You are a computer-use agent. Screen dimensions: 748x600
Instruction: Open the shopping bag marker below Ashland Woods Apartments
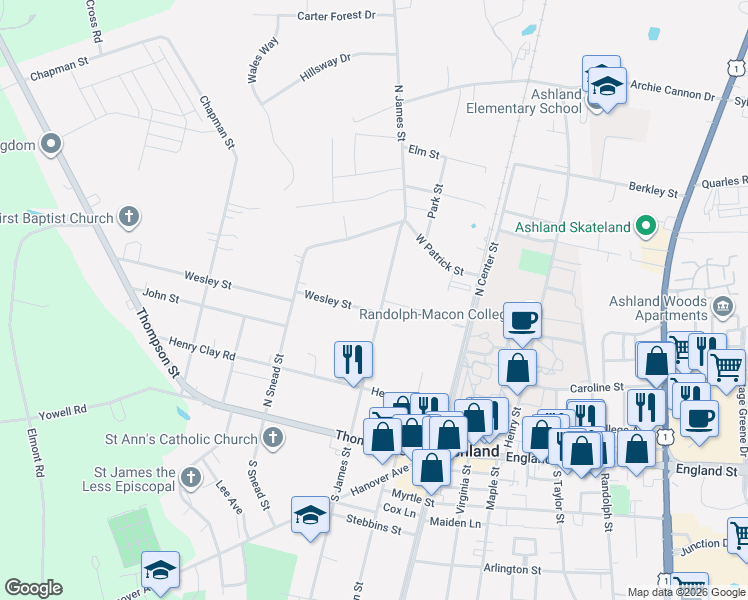[x=656, y=362]
